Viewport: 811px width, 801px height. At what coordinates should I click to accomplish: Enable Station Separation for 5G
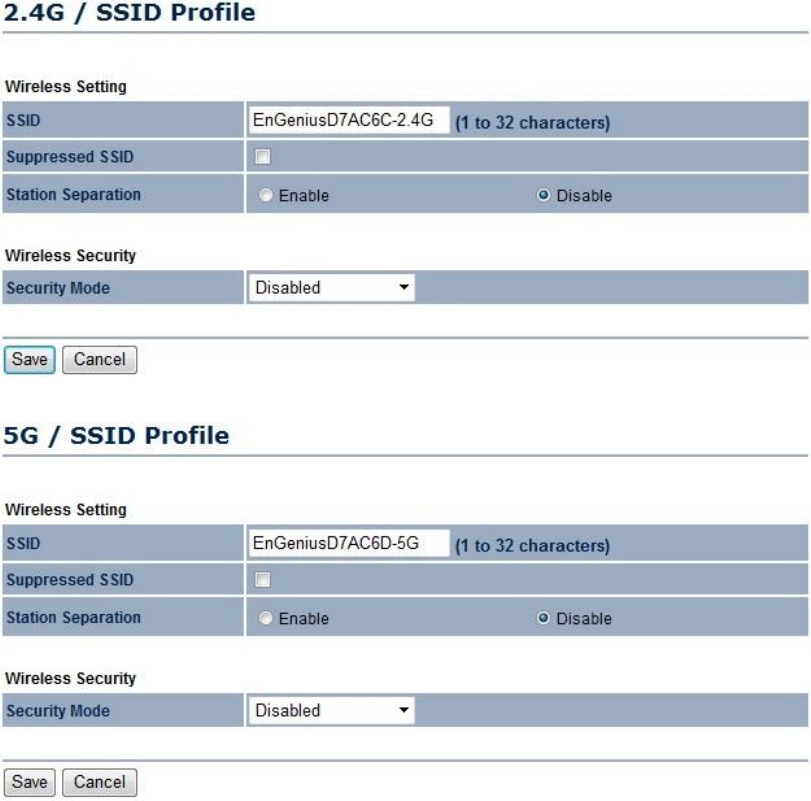click(265, 618)
